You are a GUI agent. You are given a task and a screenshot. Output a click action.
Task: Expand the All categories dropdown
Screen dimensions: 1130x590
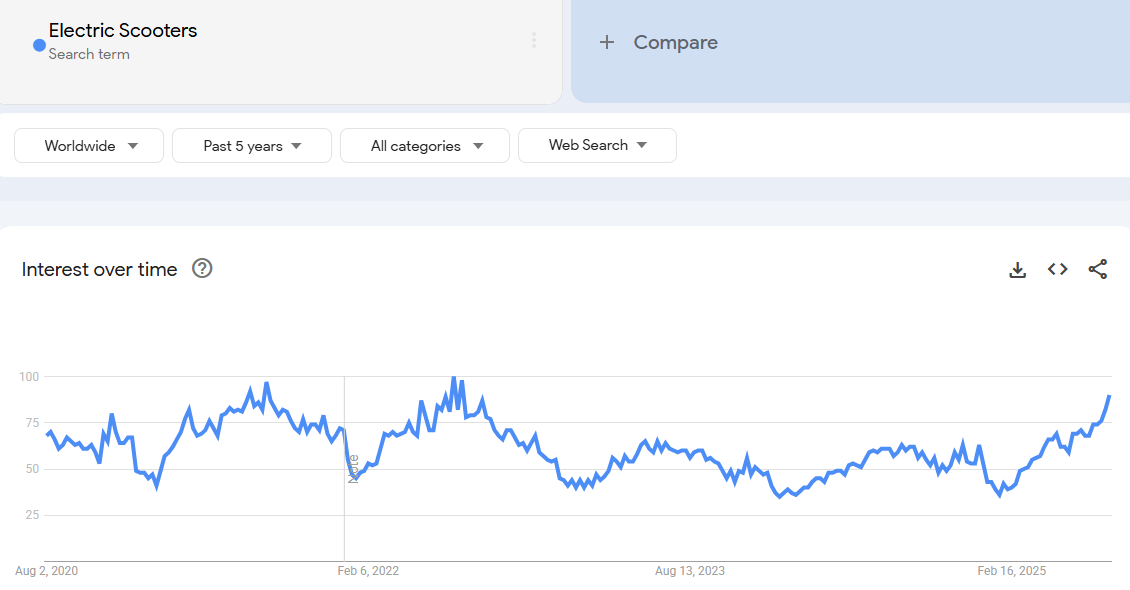click(x=425, y=146)
